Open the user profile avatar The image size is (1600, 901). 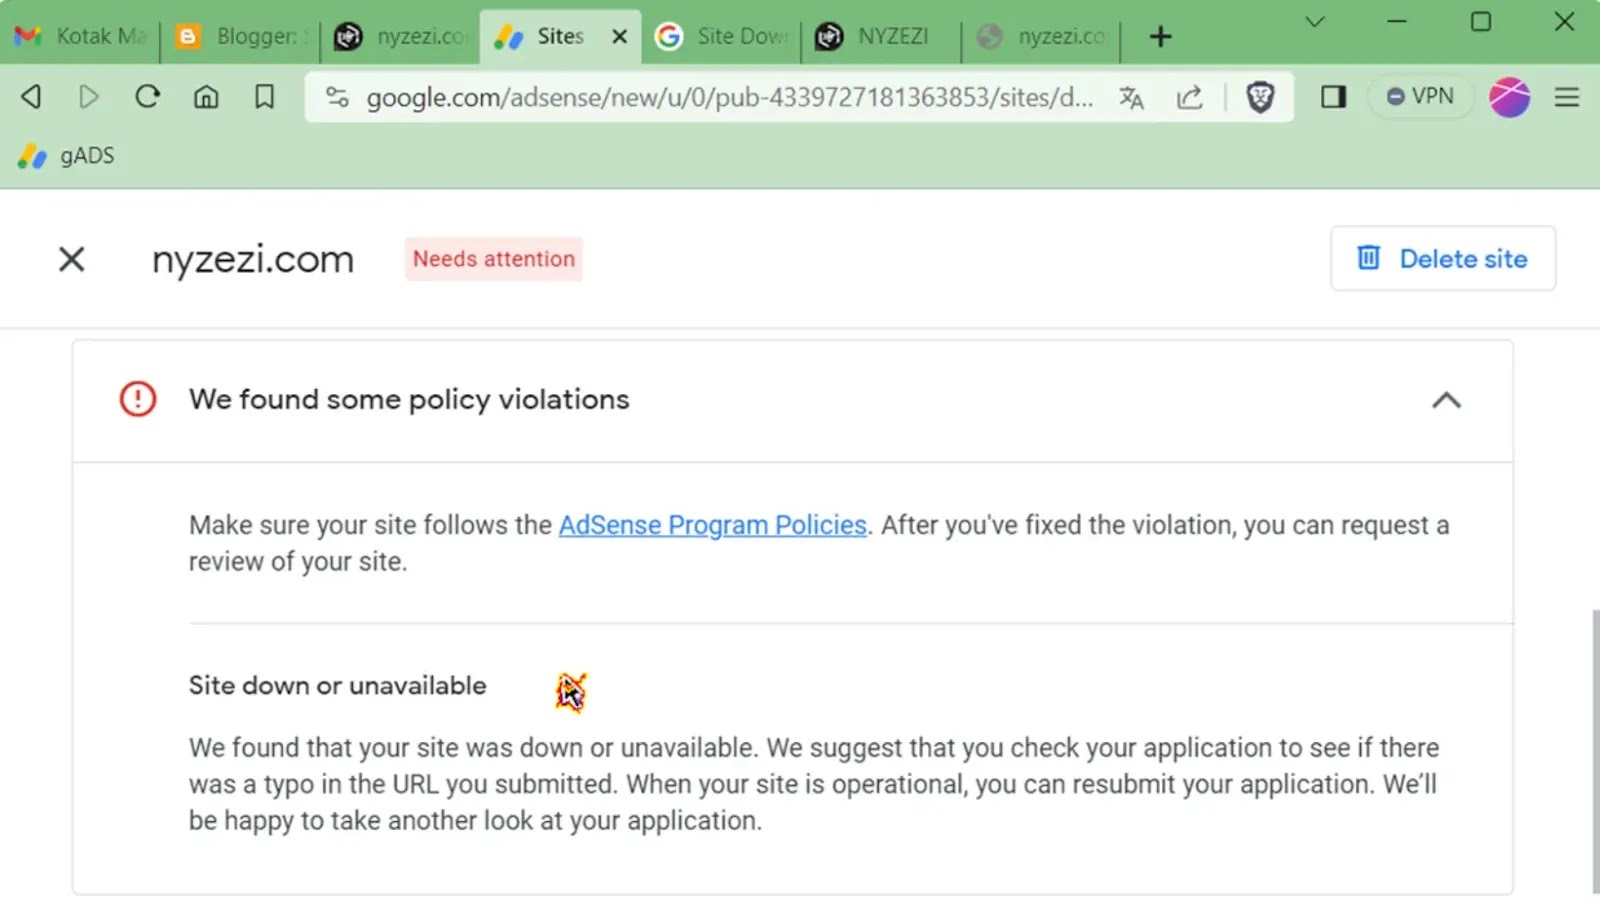click(x=1509, y=97)
